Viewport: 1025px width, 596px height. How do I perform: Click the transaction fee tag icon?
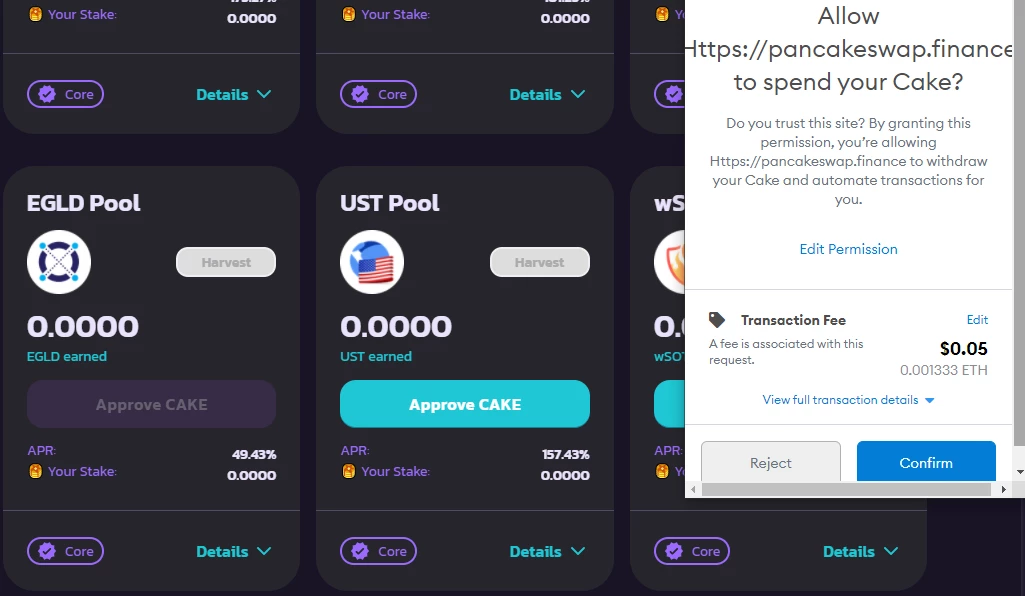717,320
